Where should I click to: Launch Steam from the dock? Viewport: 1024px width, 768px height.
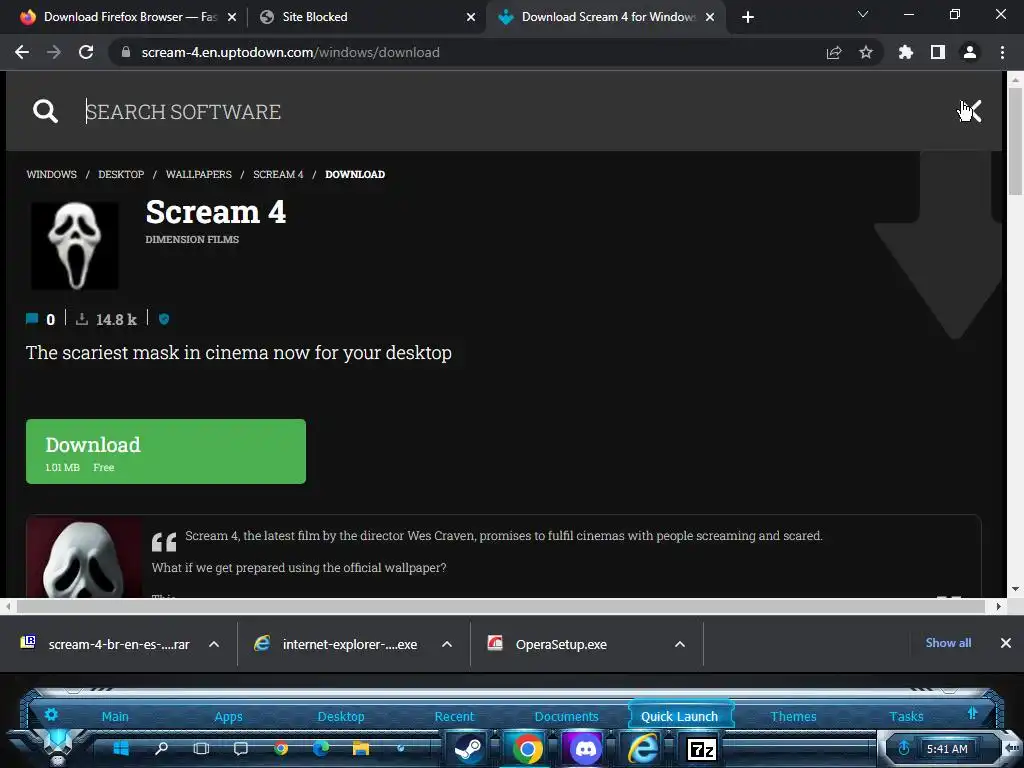coord(468,748)
